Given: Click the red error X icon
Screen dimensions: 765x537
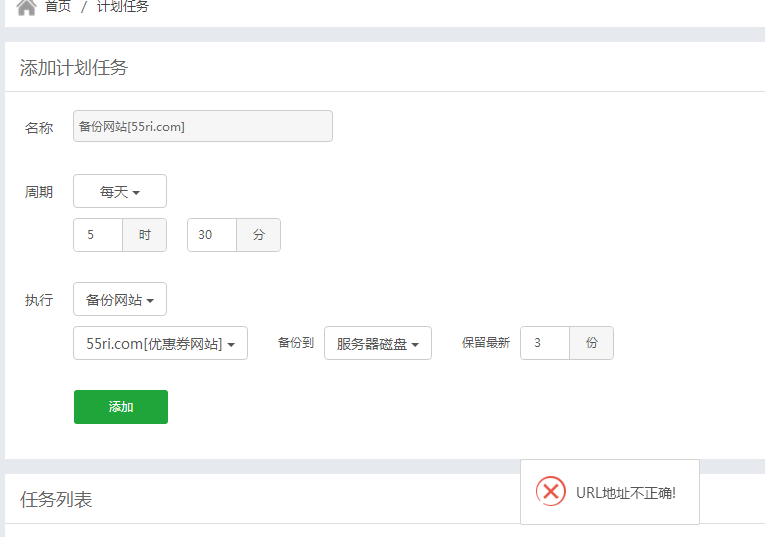Looking at the screenshot, I should [x=551, y=491].
